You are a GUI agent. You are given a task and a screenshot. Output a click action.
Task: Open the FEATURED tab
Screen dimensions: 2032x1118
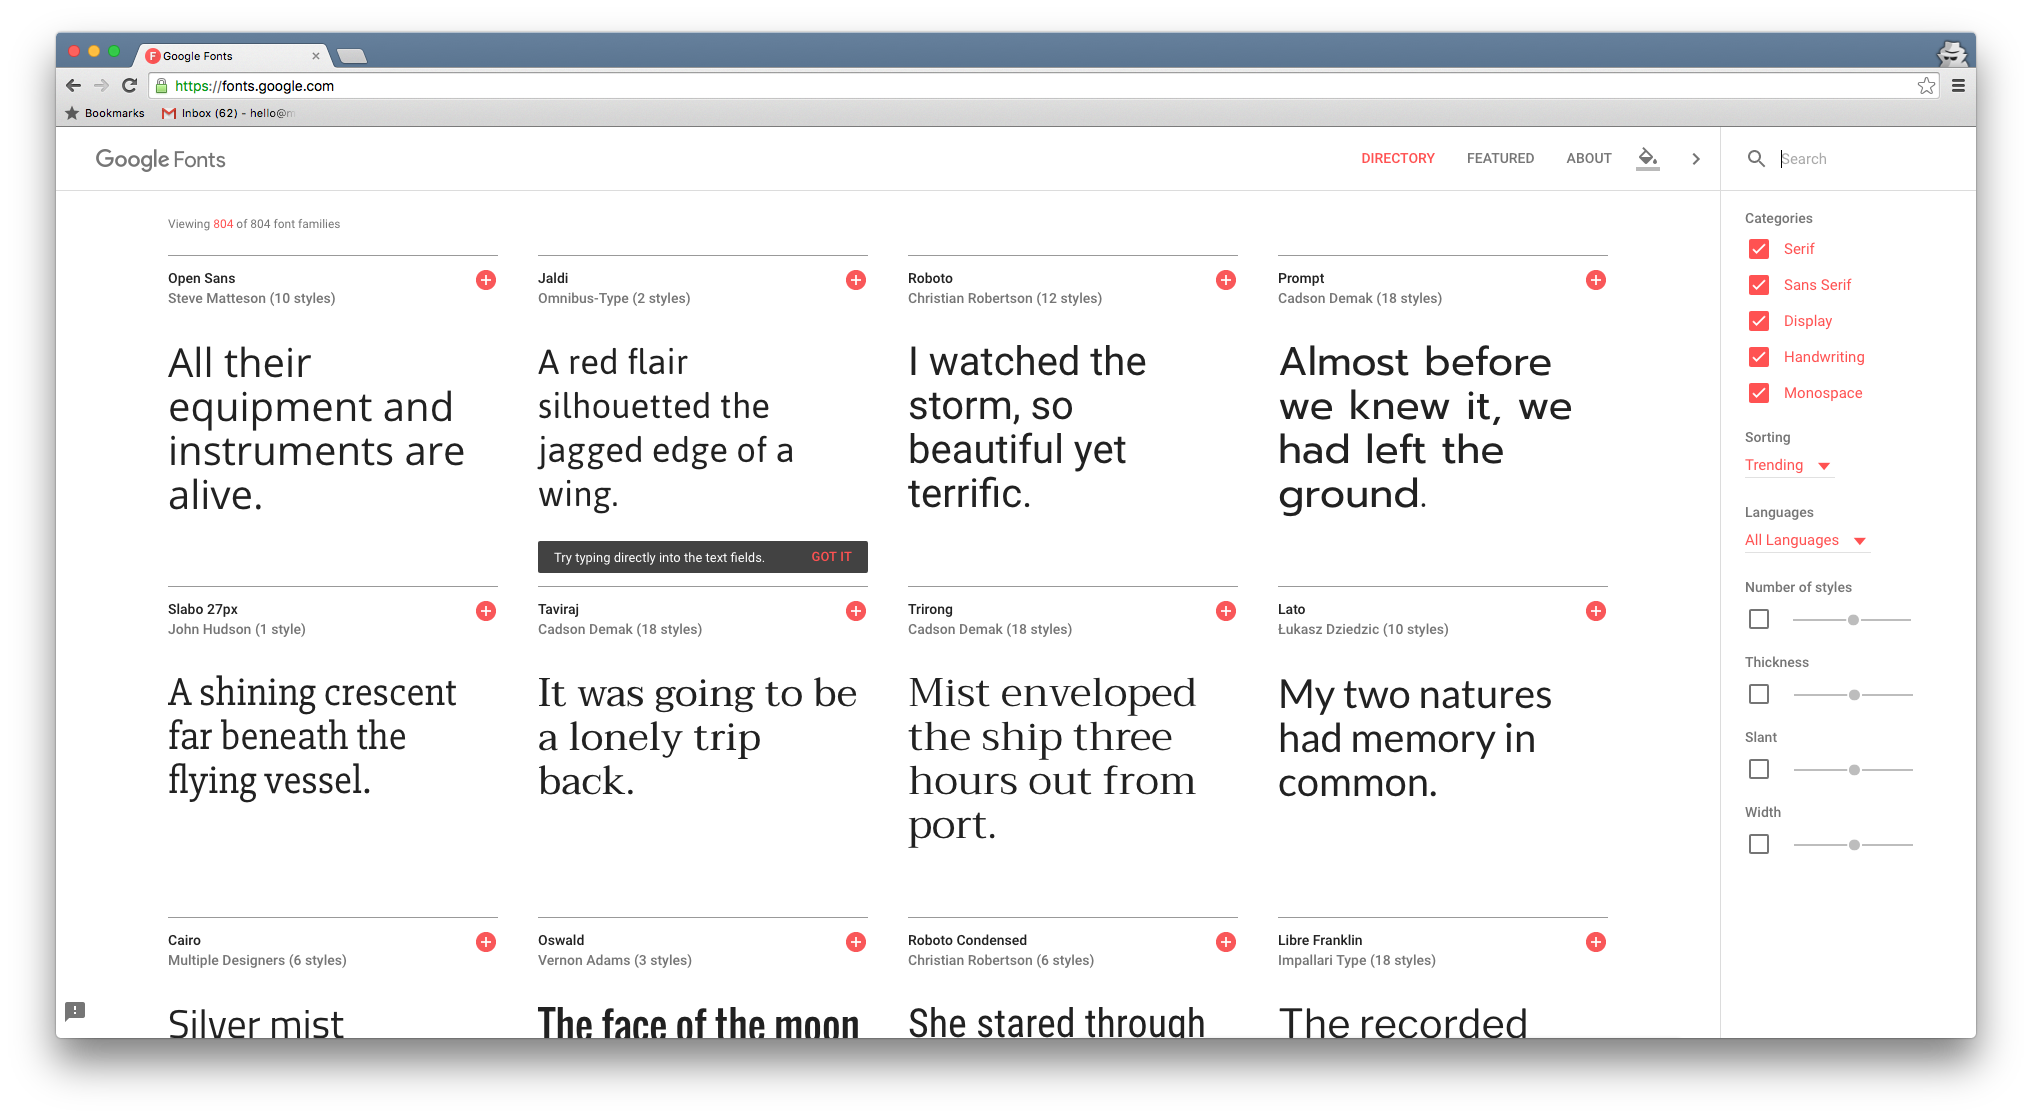click(x=1500, y=158)
